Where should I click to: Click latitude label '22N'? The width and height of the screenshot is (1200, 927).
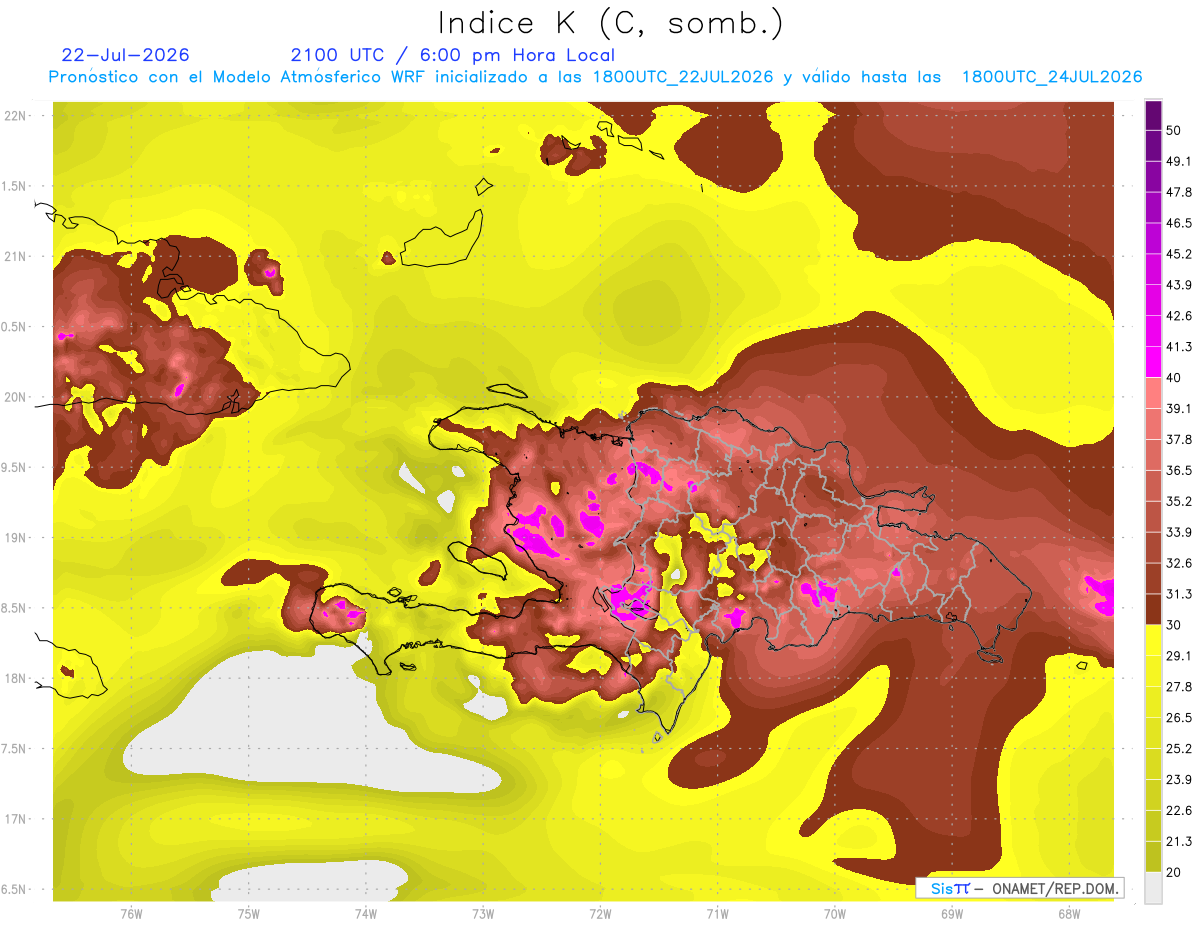[16, 116]
